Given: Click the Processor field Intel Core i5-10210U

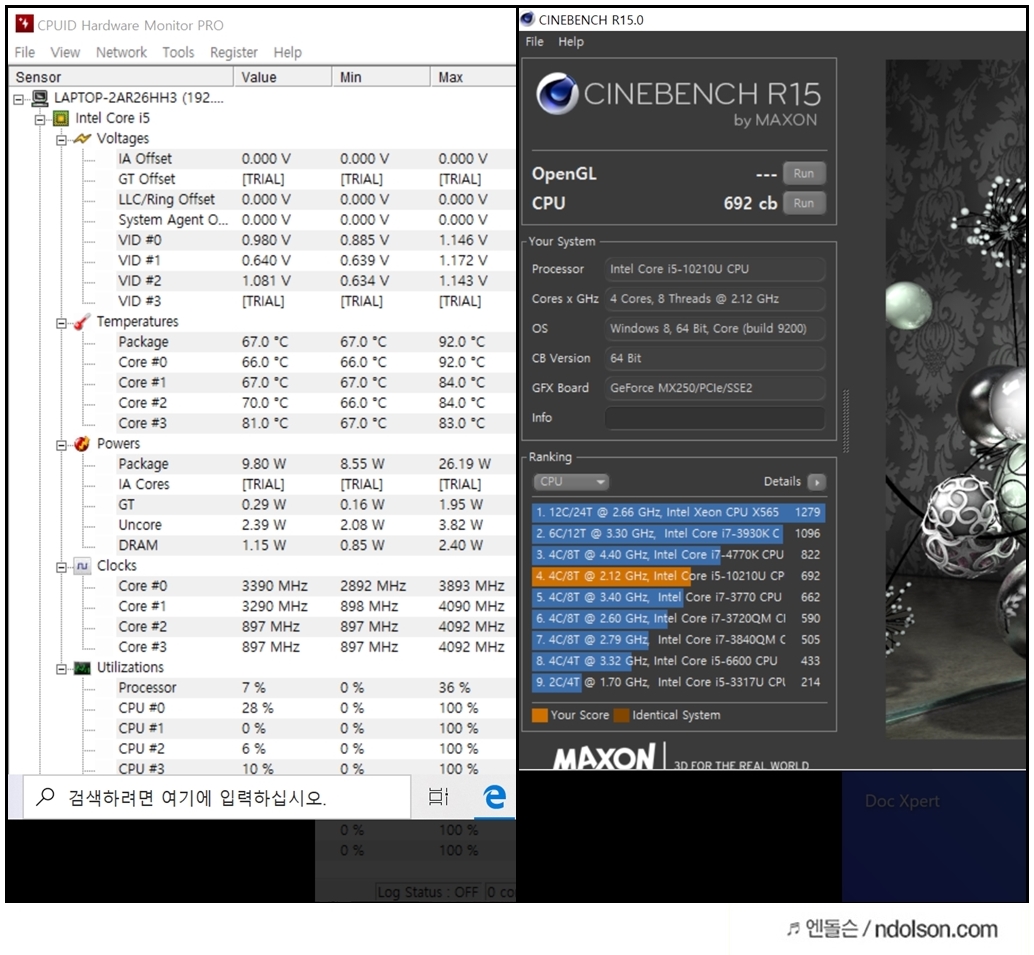Looking at the screenshot, I should pyautogui.click(x=715, y=269).
